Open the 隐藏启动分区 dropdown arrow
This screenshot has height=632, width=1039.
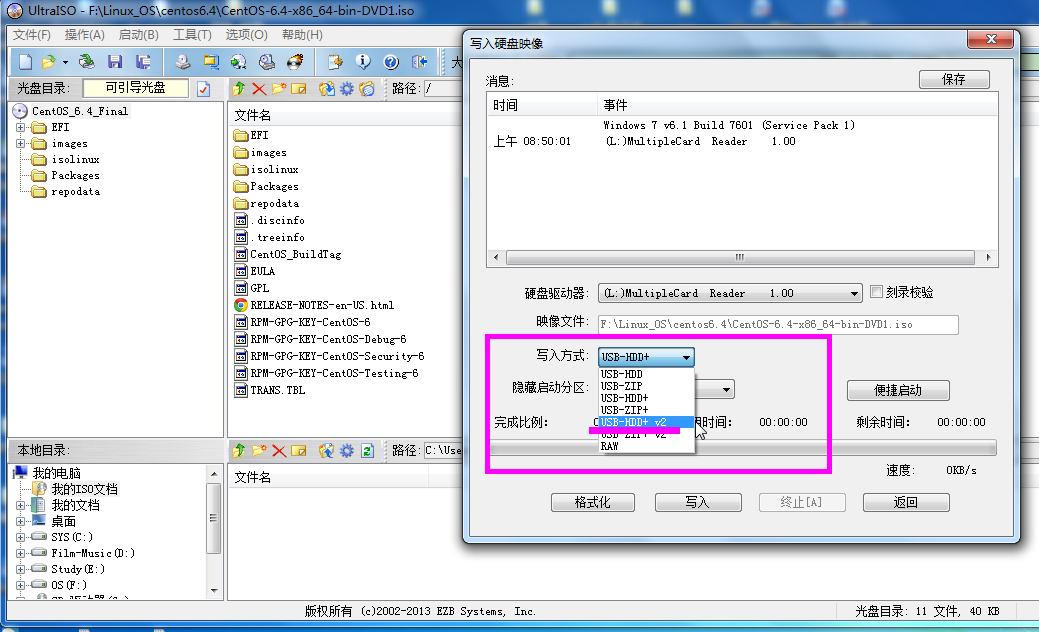coord(726,390)
